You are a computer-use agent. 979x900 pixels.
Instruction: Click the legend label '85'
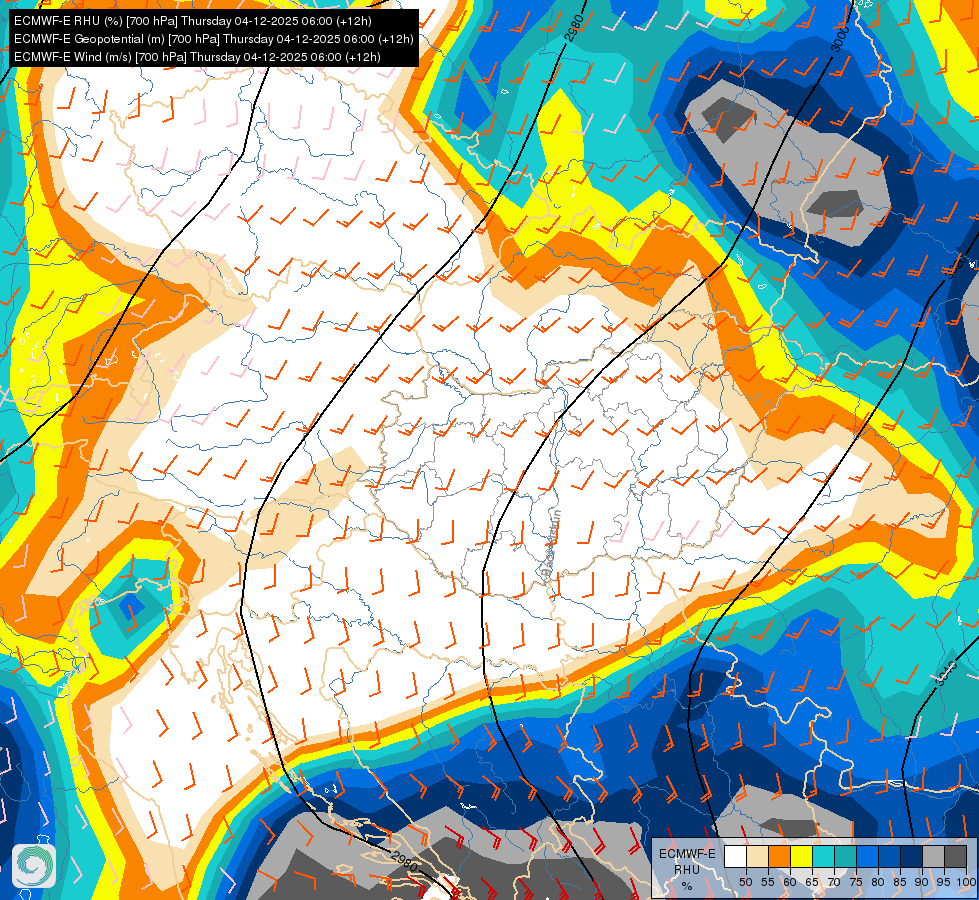(x=900, y=883)
